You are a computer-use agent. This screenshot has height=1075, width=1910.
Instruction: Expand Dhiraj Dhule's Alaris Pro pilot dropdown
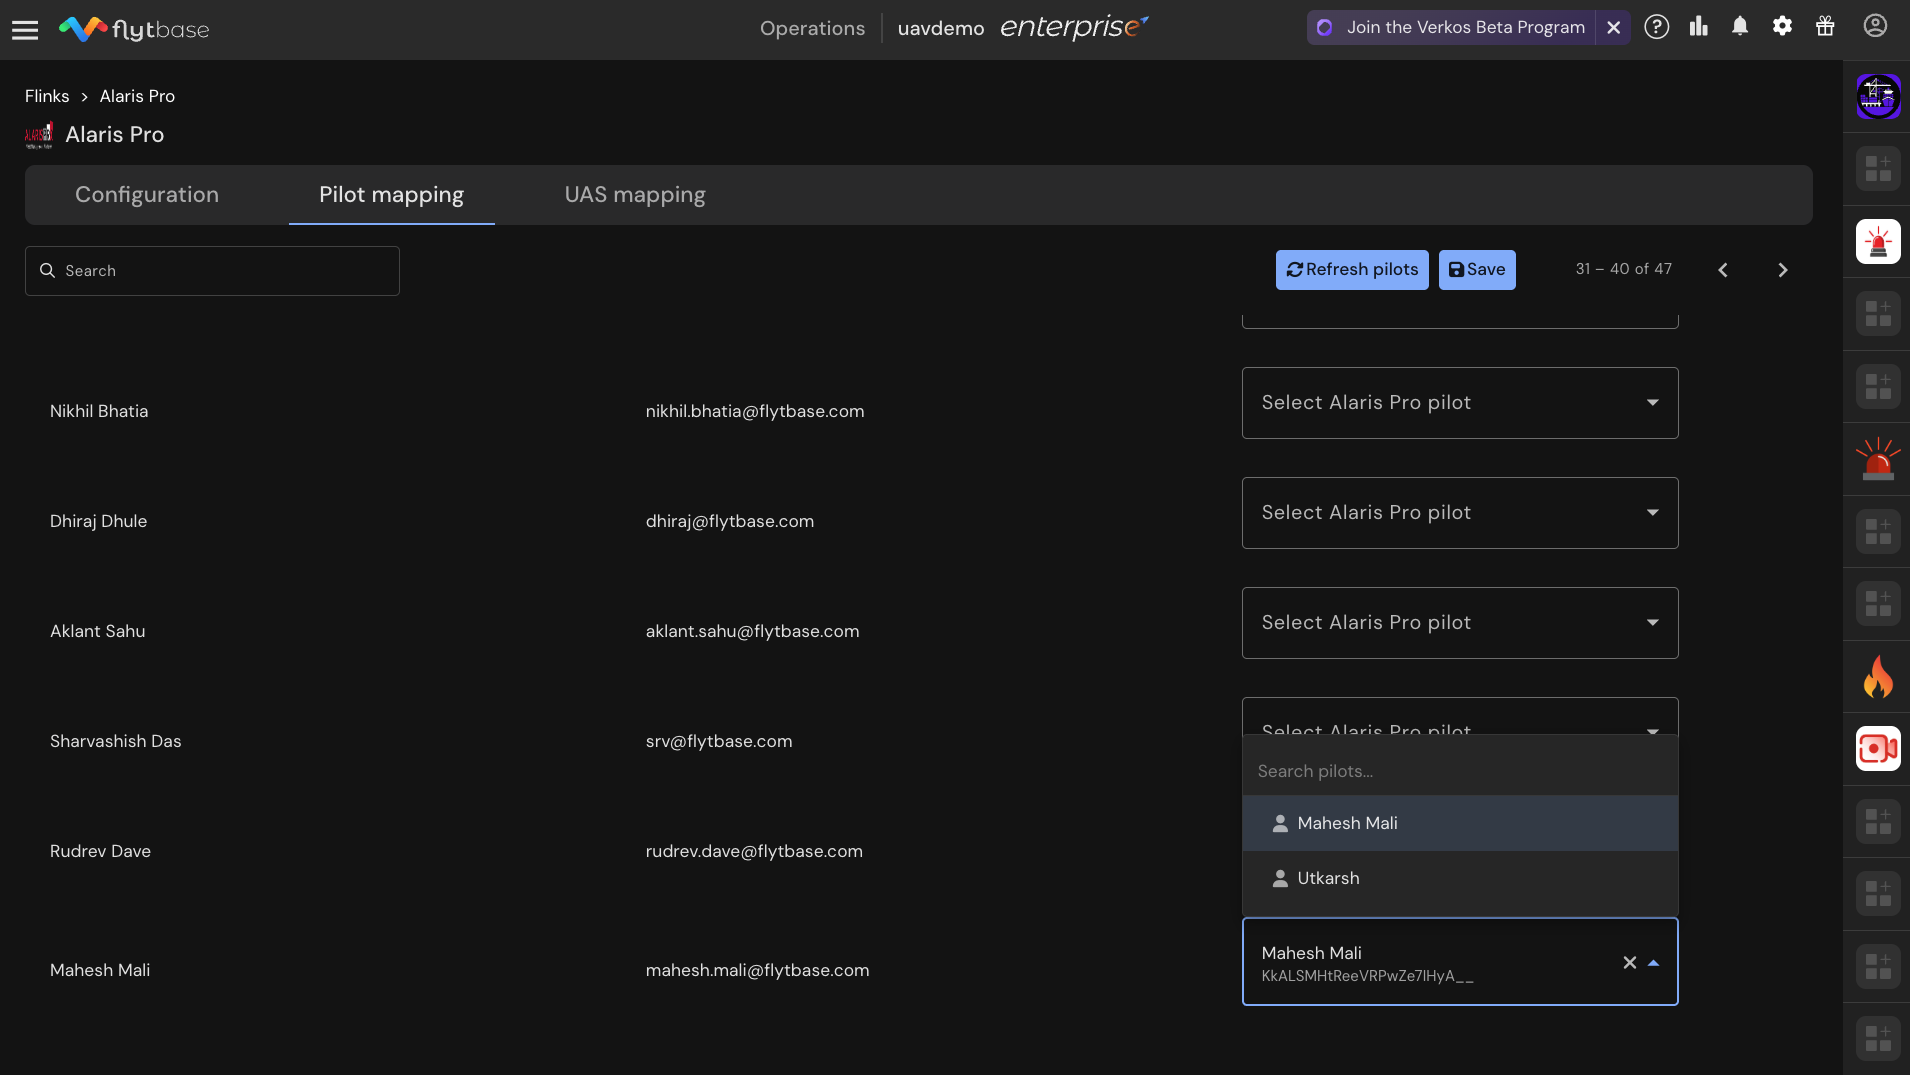click(x=1459, y=513)
